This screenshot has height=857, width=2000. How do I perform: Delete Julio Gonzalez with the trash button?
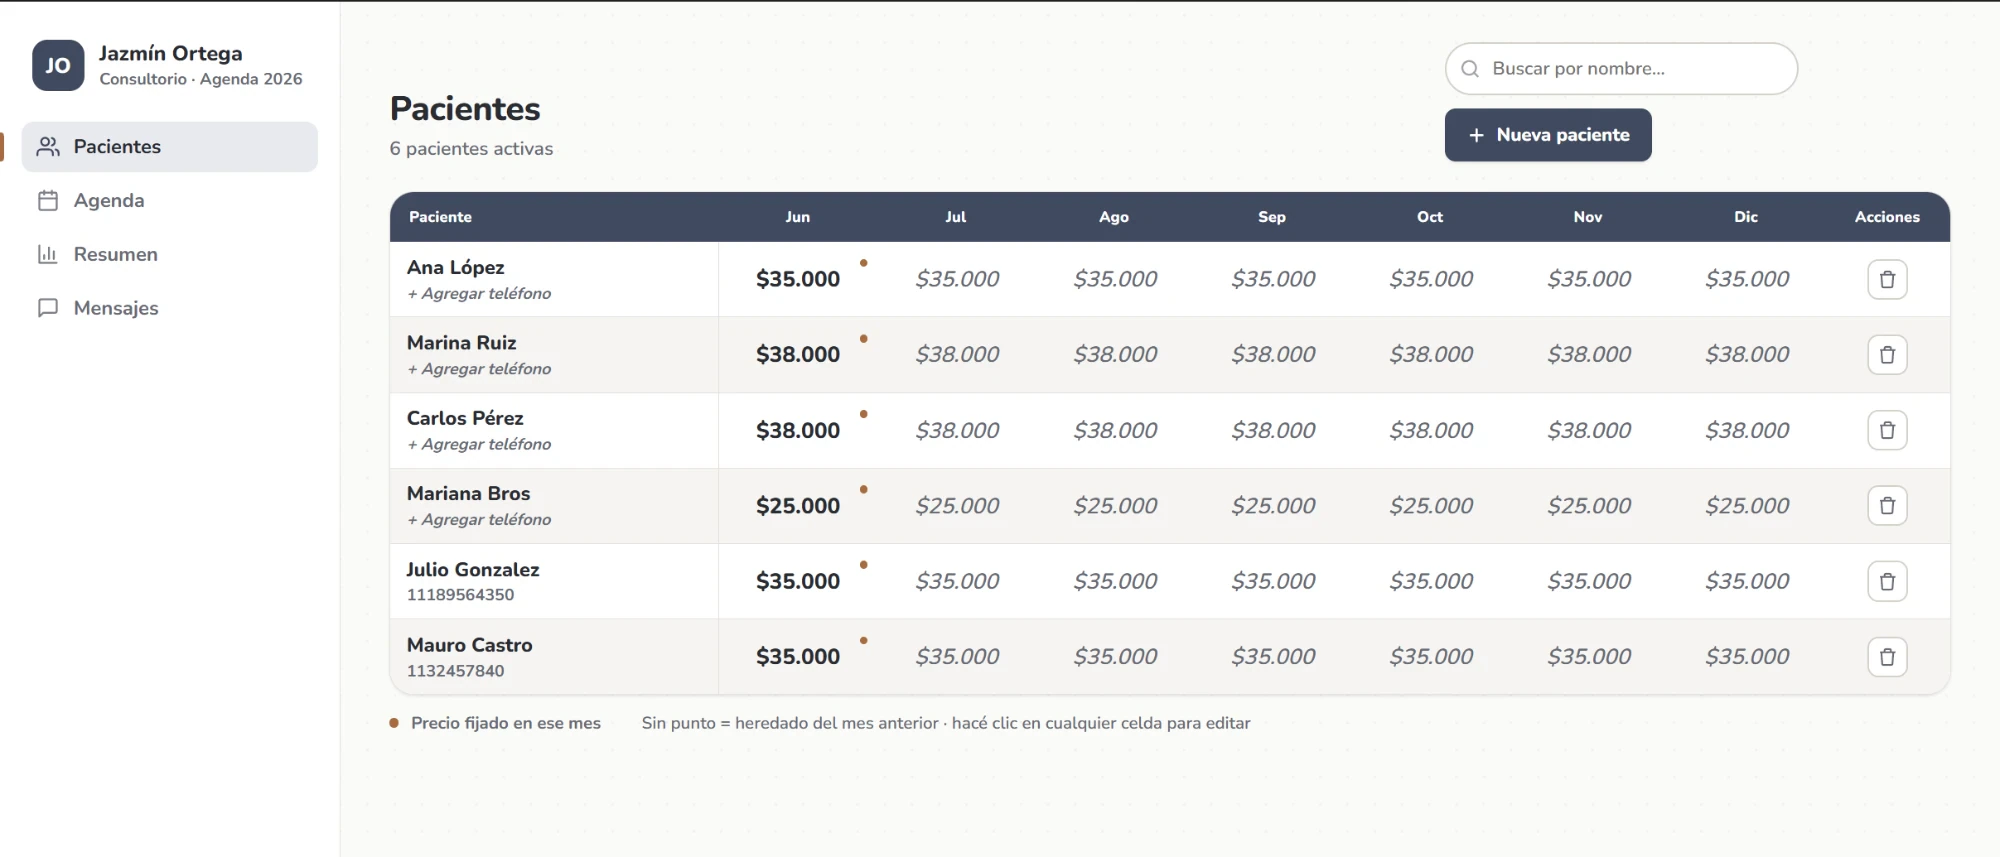tap(1887, 581)
